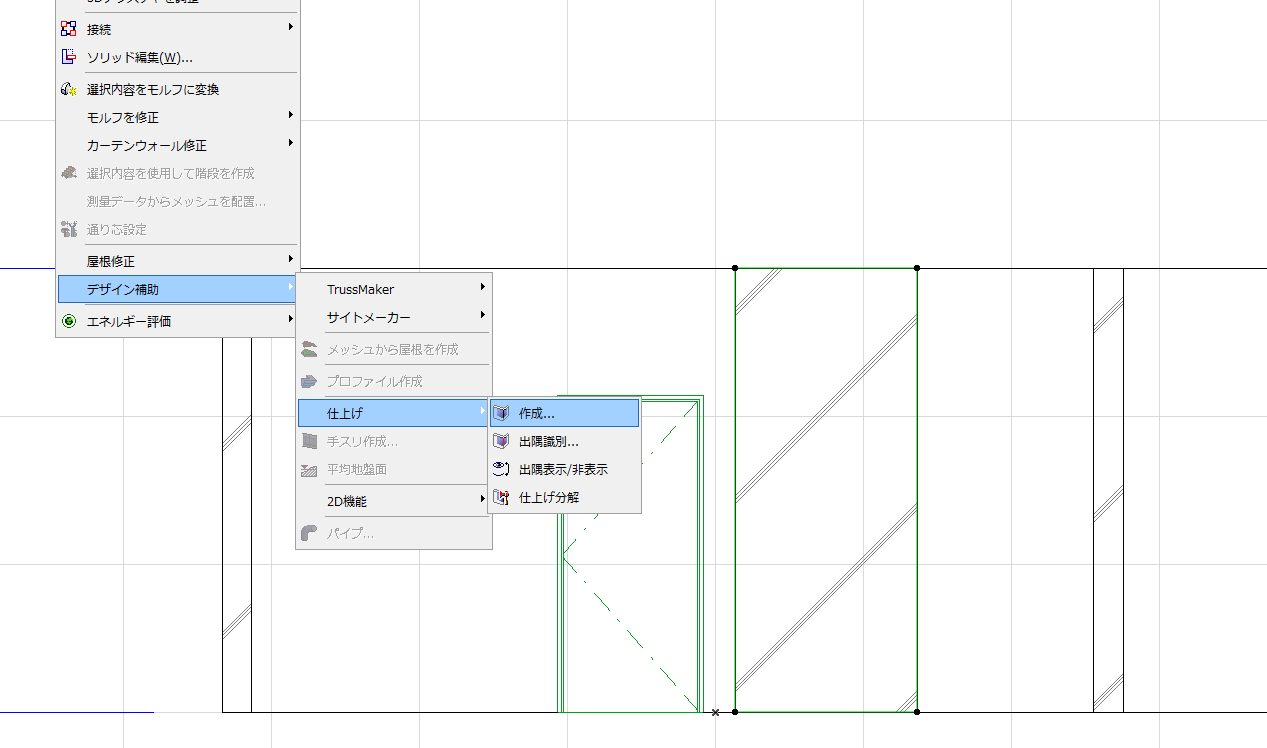Click the 接続 menu icon
This screenshot has height=748, width=1267.
[69, 29]
